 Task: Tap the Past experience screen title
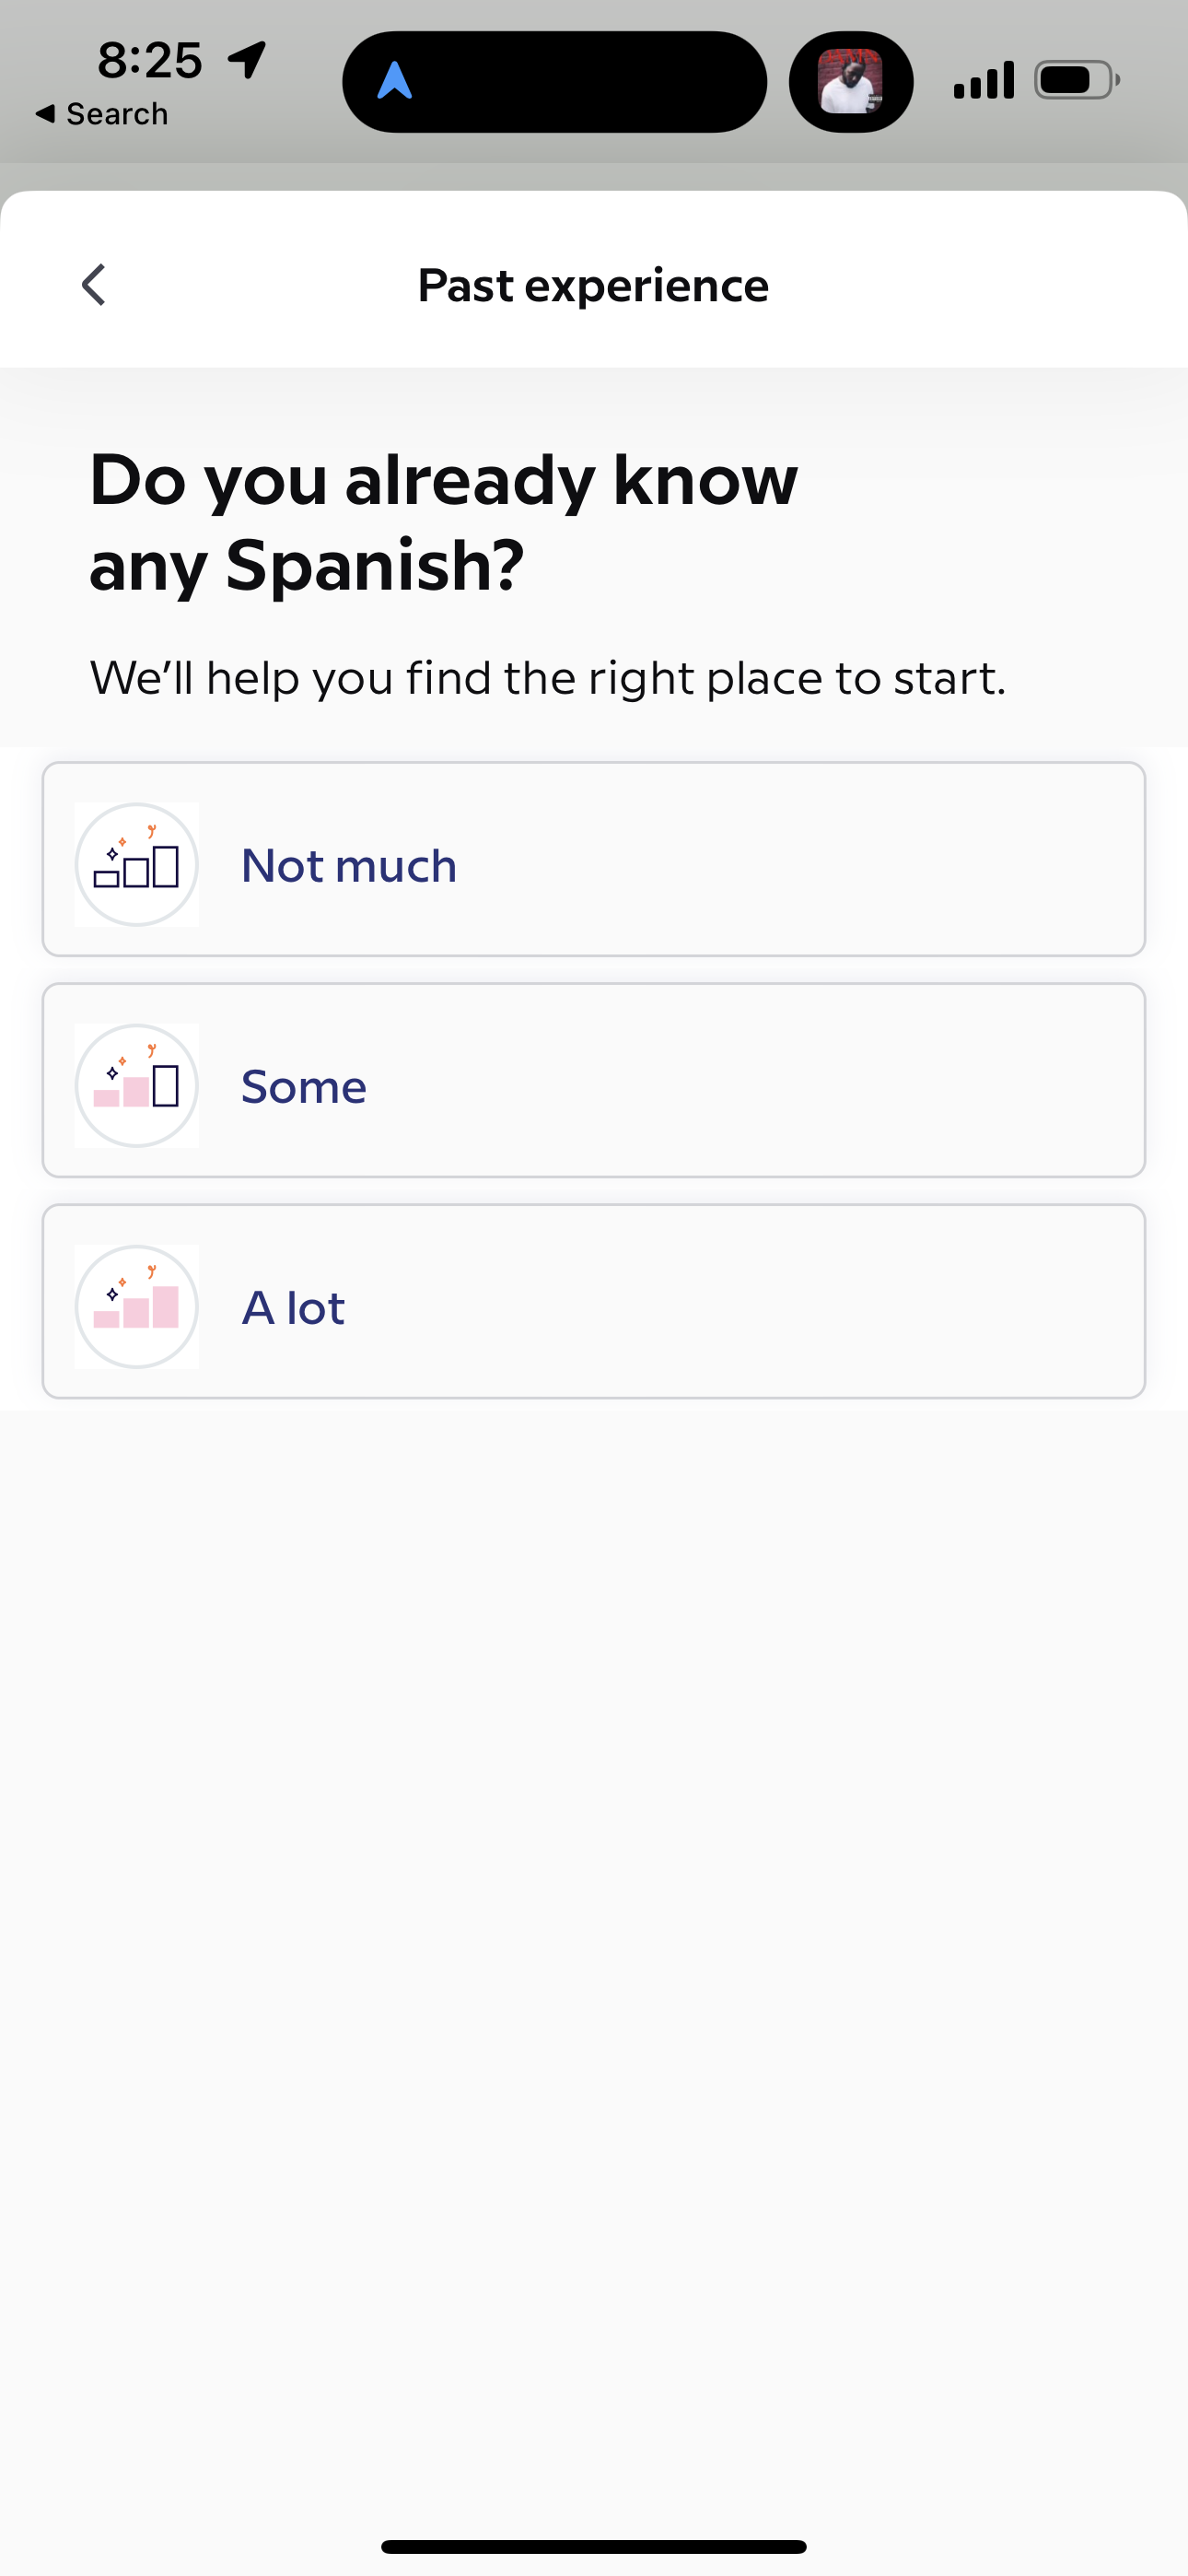pyautogui.click(x=593, y=284)
